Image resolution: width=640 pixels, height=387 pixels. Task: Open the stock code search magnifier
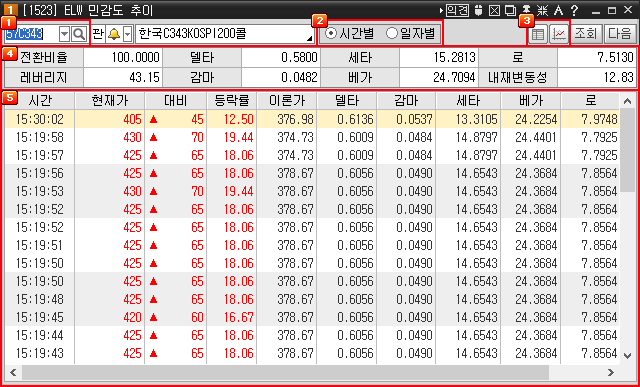coord(78,34)
